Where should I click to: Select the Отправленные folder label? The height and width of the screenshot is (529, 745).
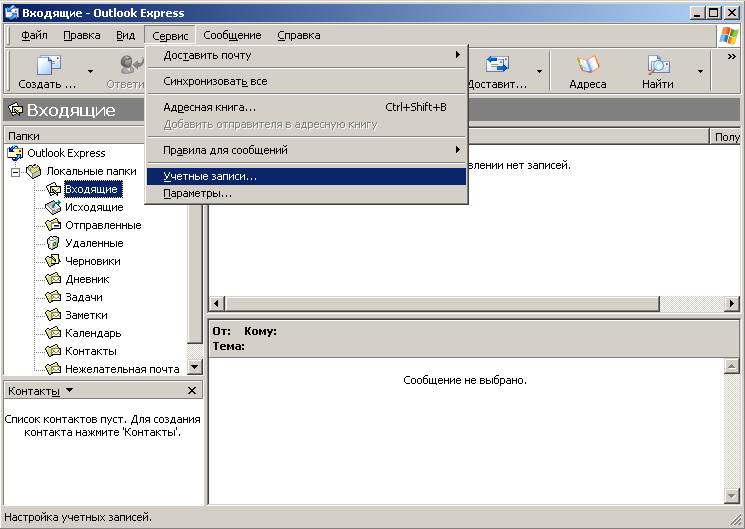(x=103, y=225)
